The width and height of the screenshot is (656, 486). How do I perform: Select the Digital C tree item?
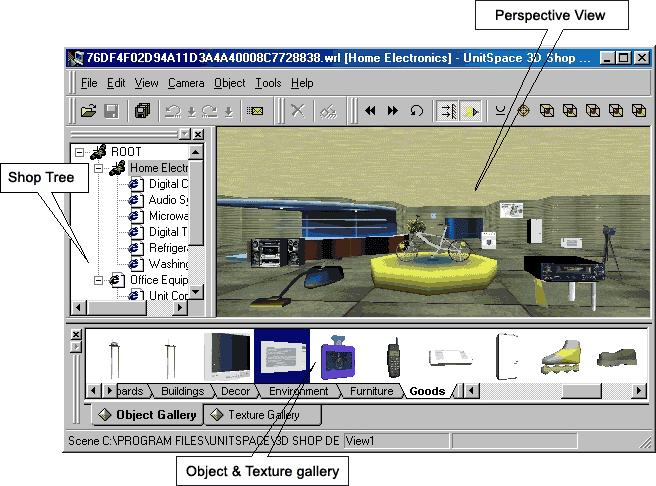coord(168,184)
